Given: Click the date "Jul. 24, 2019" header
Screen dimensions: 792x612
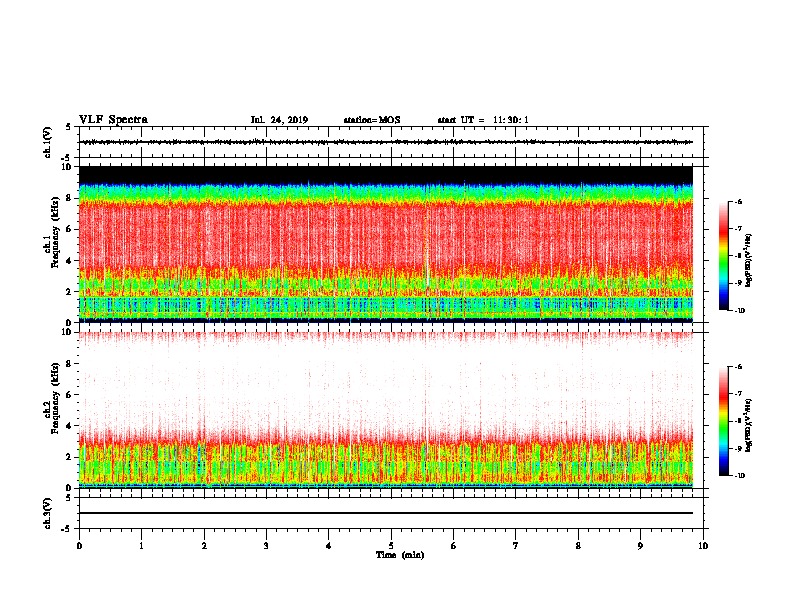Looking at the screenshot, I should coord(279,120).
